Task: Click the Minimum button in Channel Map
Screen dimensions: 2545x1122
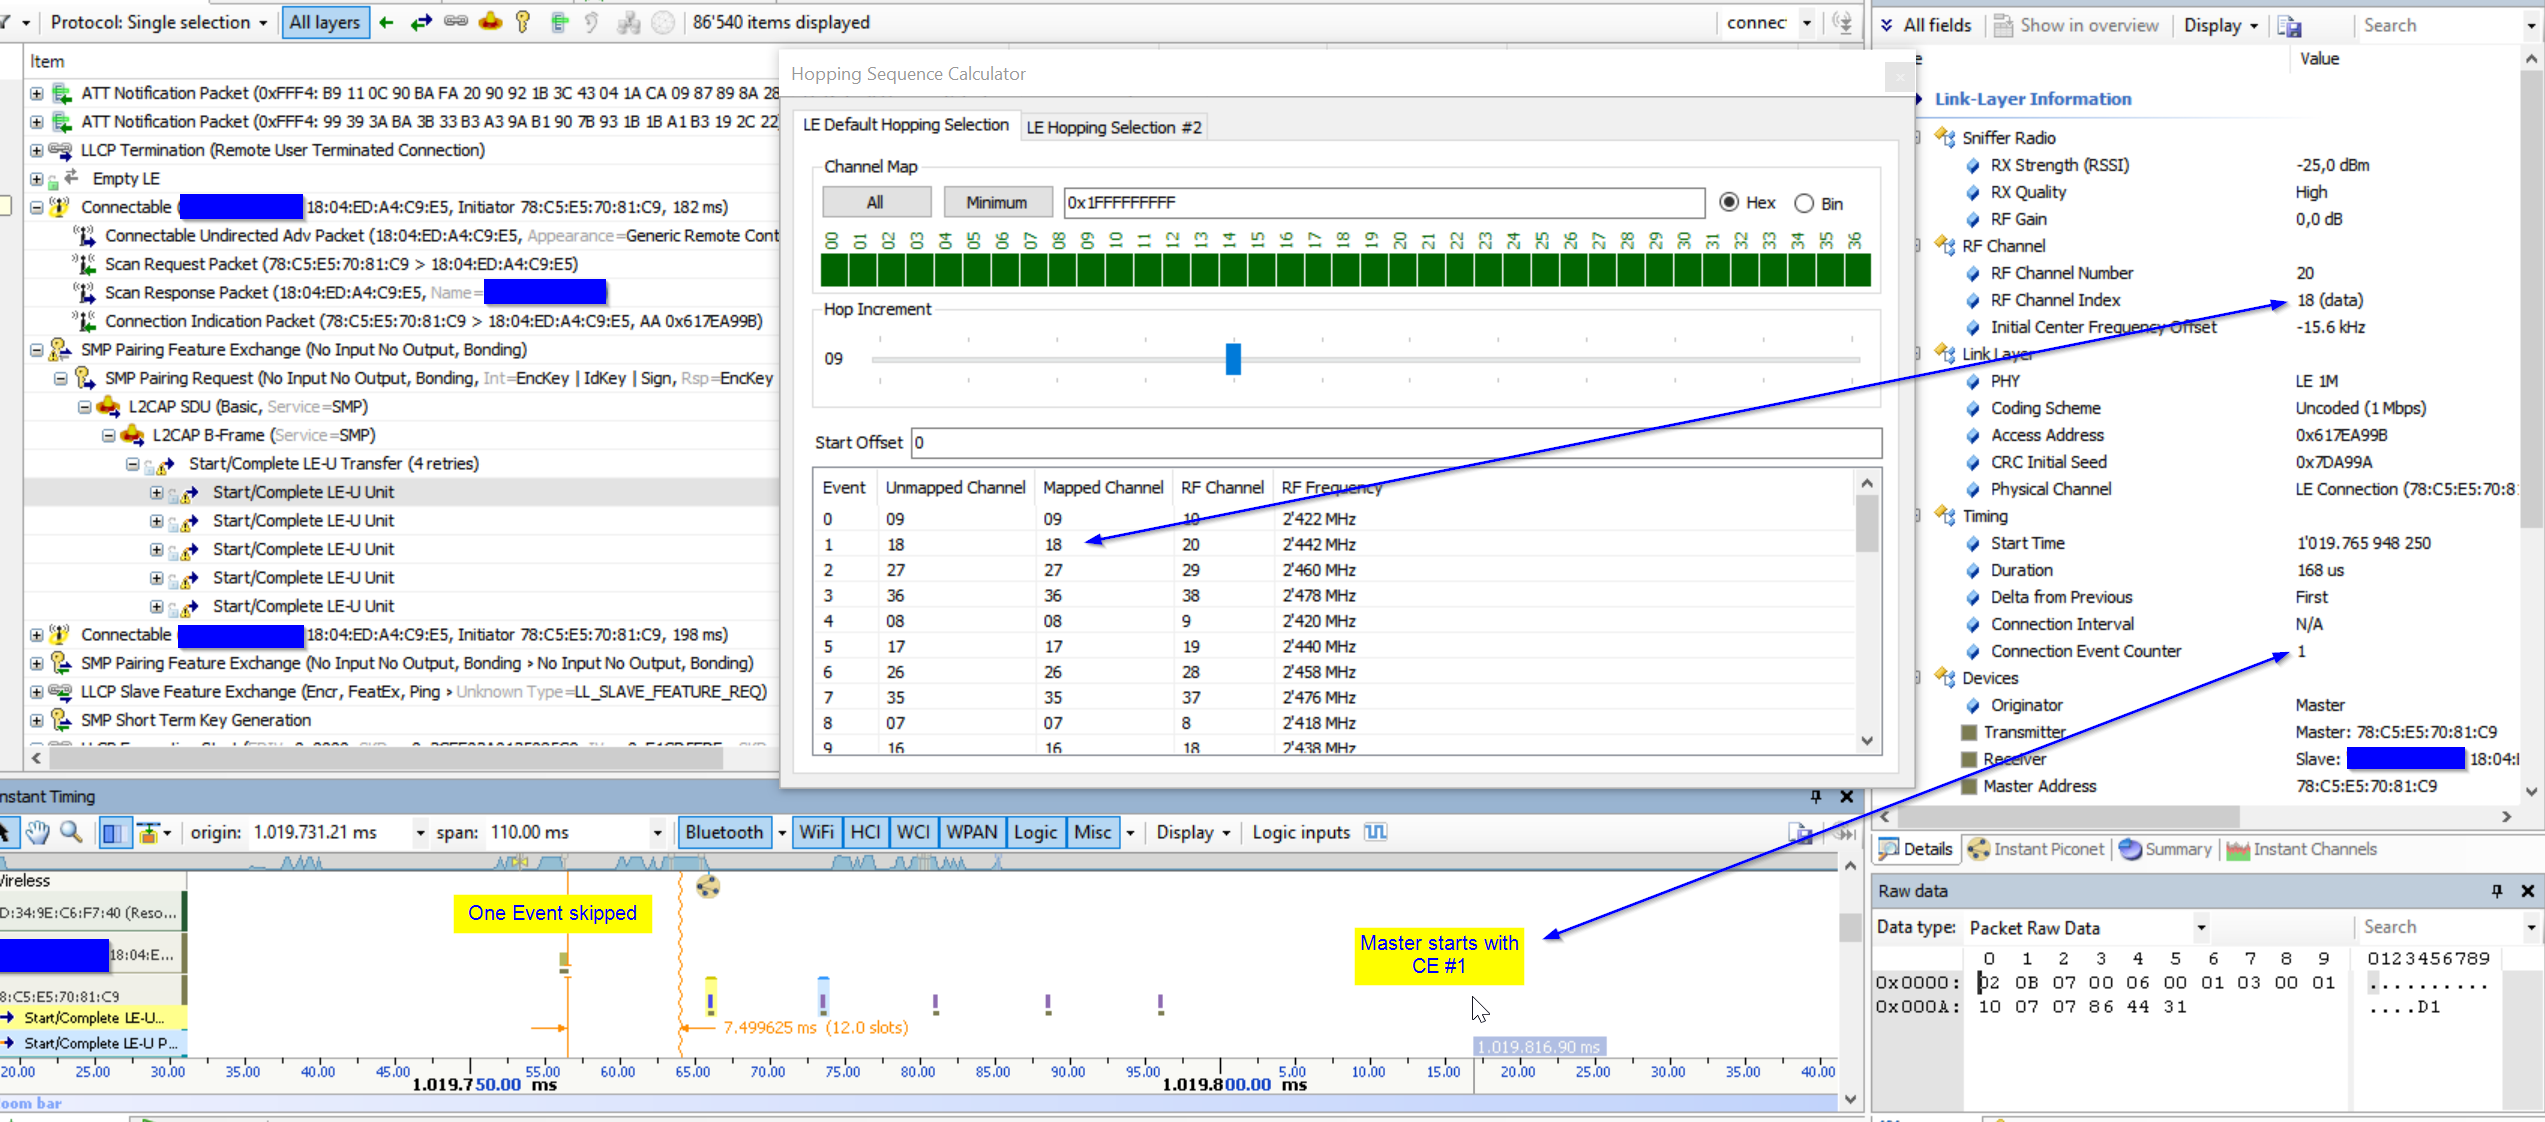Action: (997, 202)
